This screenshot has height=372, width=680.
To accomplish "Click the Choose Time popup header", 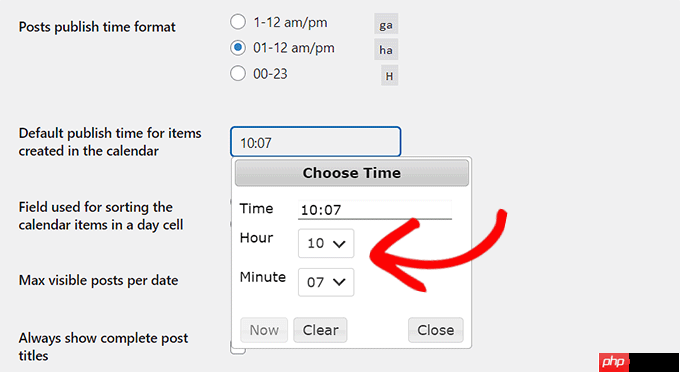I will point(352,173).
